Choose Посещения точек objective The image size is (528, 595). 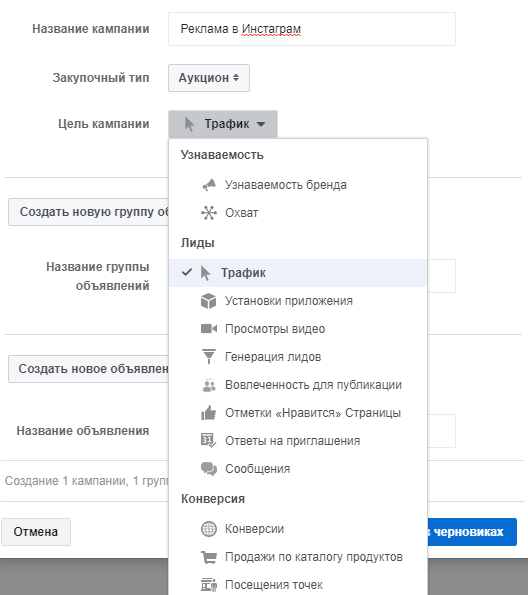[298, 585]
